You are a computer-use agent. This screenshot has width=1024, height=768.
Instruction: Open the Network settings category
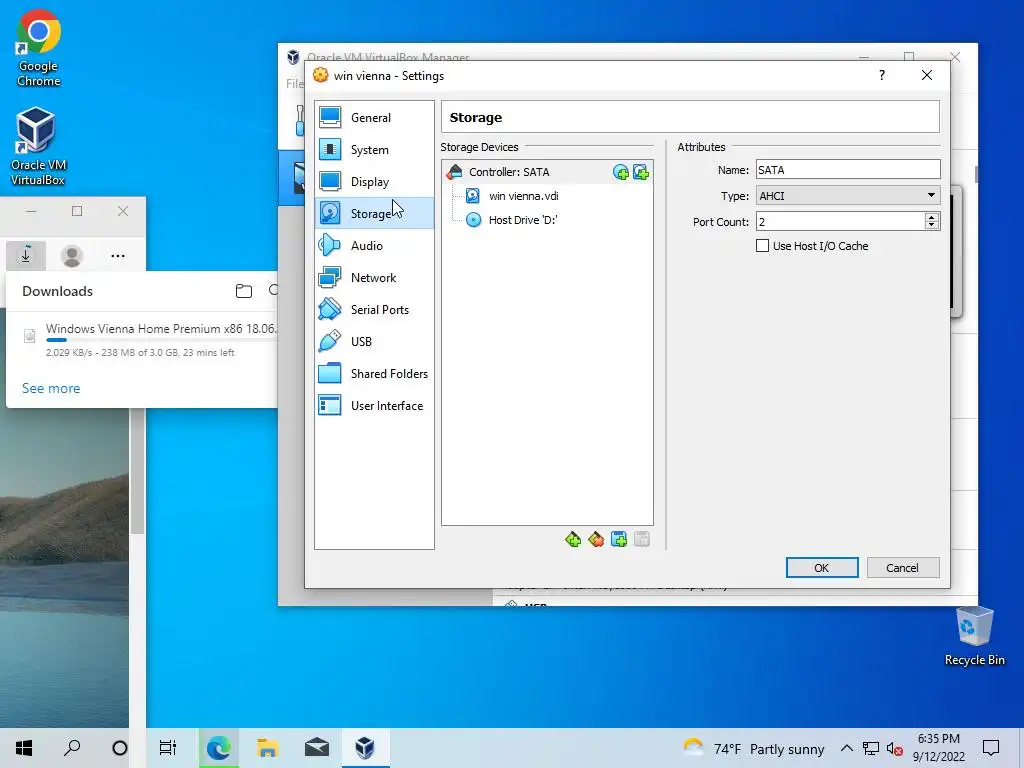[x=374, y=278]
